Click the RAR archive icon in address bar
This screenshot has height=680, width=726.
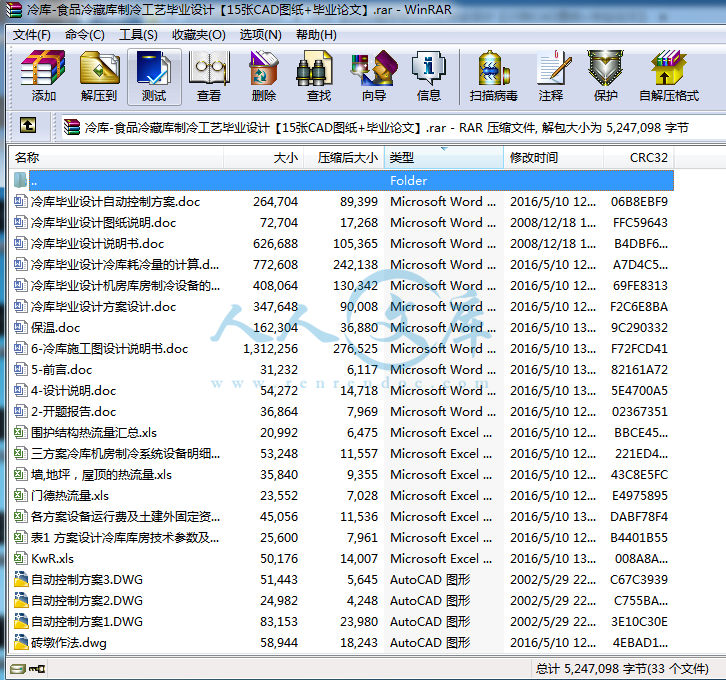coord(72,127)
